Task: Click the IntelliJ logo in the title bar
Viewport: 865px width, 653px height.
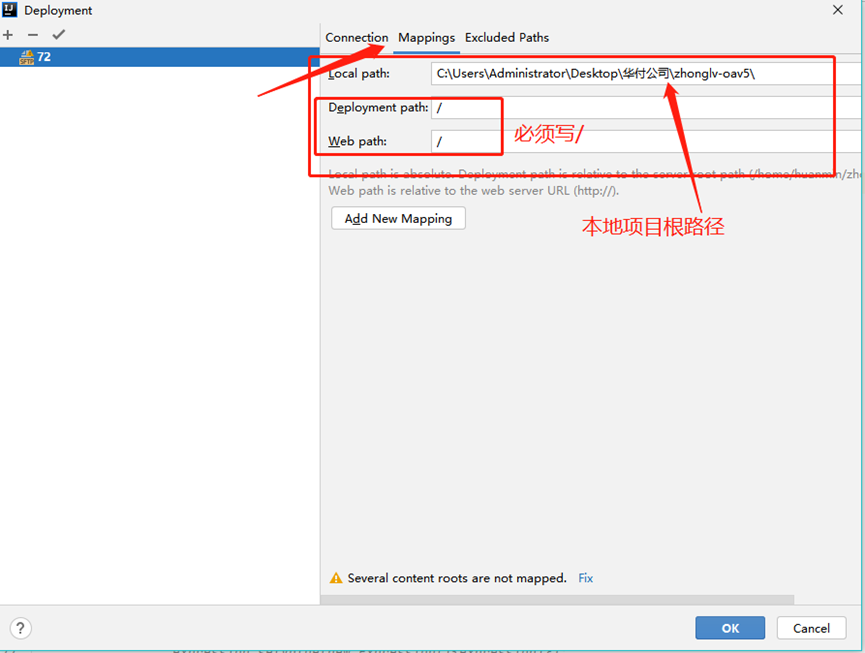Action: (x=9, y=10)
